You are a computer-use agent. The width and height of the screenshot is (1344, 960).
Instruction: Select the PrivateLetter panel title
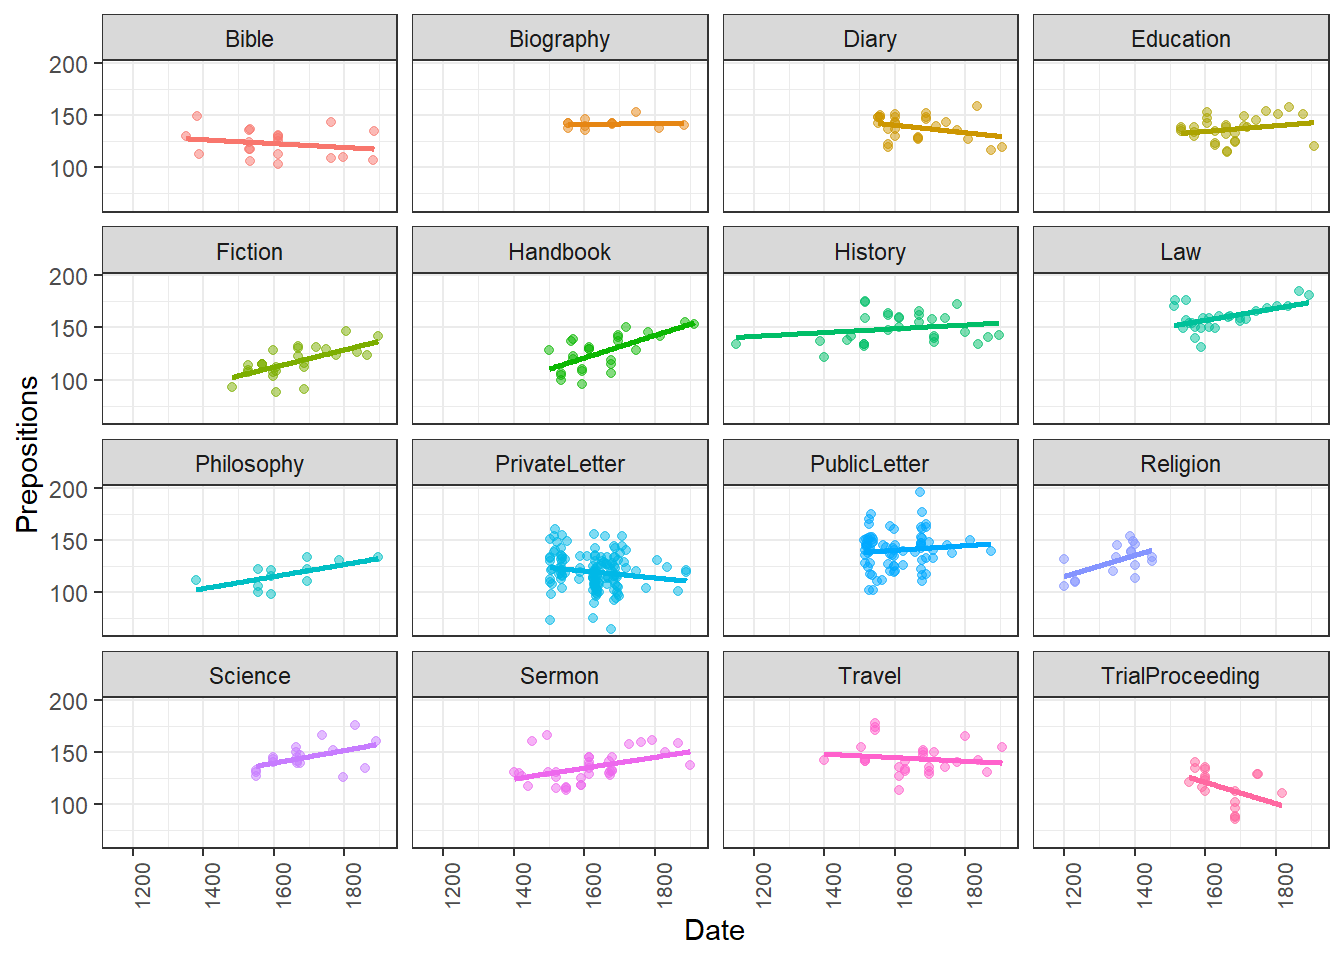tap(559, 464)
